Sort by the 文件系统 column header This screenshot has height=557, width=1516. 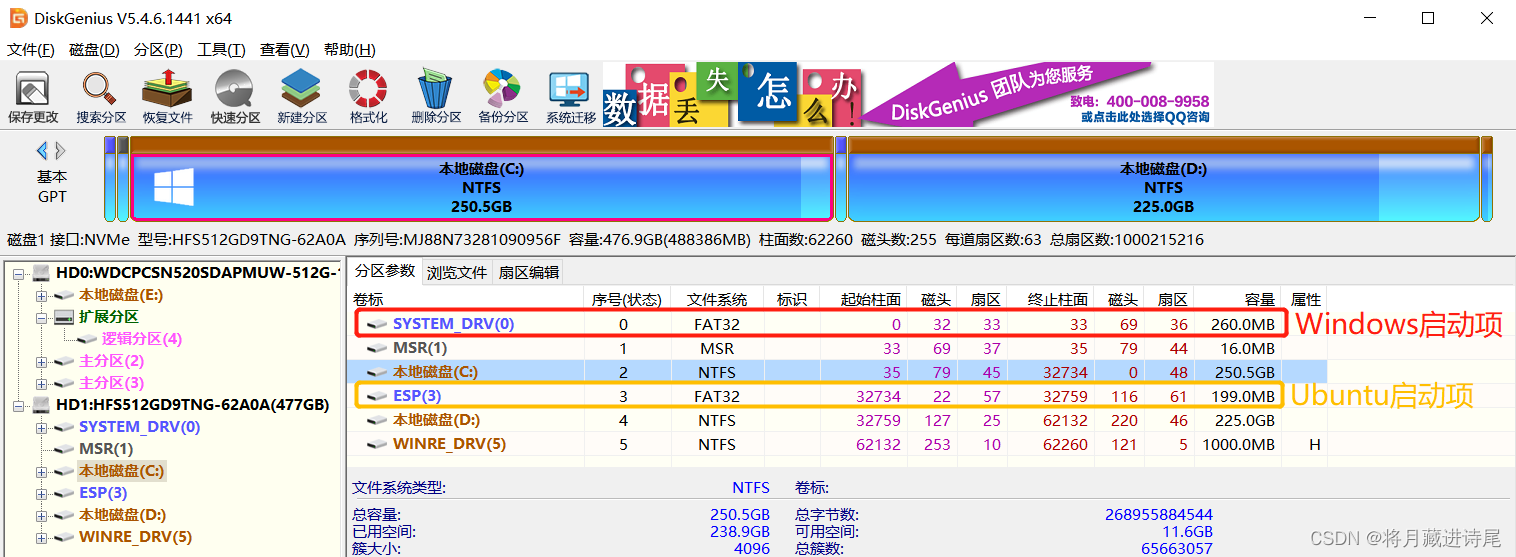[x=717, y=299]
